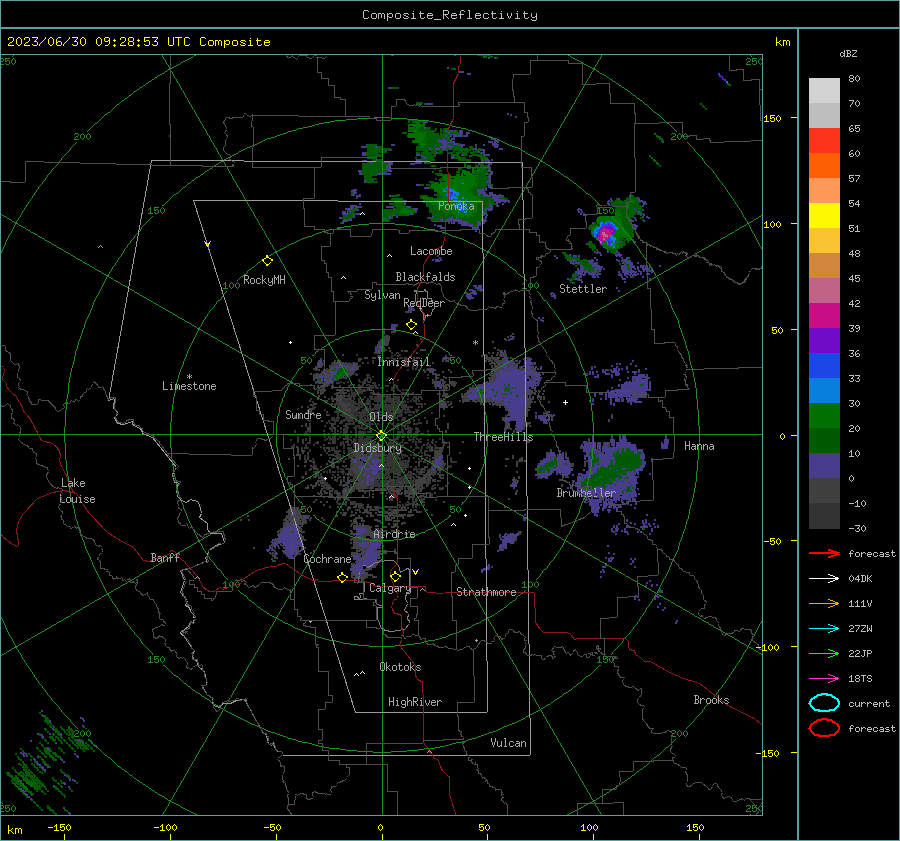Click the Composite_Reflectivity title
The width and height of the screenshot is (900, 841).
pos(450,15)
